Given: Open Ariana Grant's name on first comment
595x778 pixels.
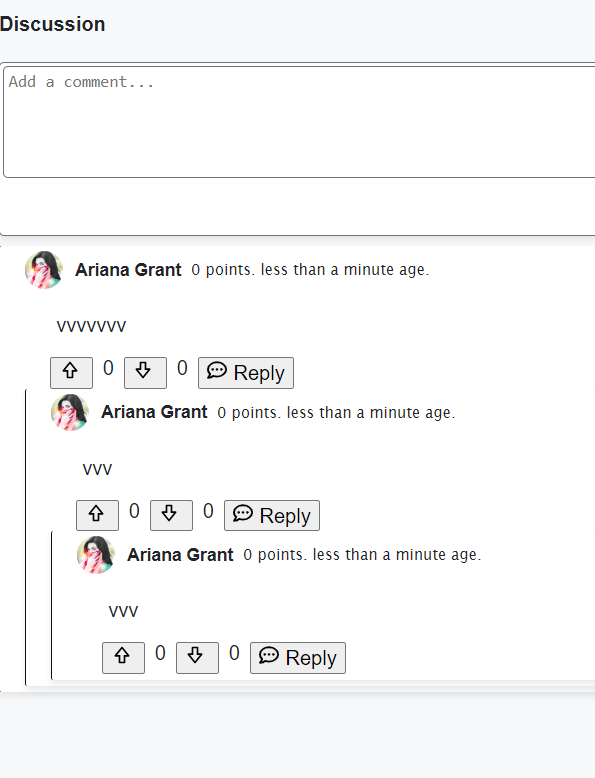Looking at the screenshot, I should [128, 270].
